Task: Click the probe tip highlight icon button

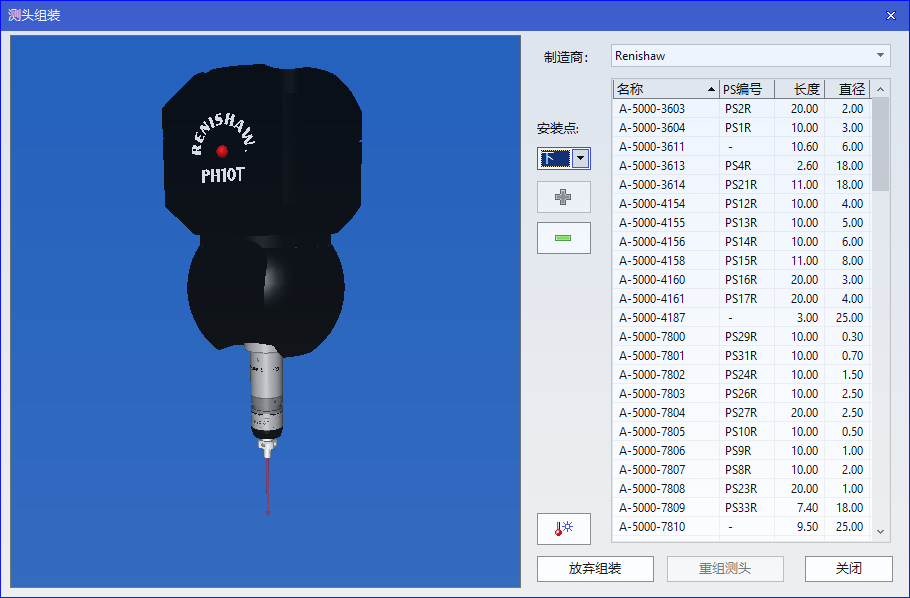Action: (564, 529)
